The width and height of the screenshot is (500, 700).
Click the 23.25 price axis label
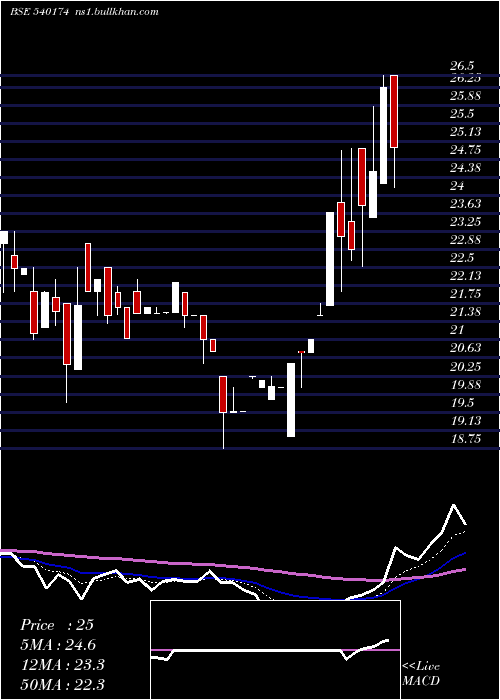coord(465,222)
